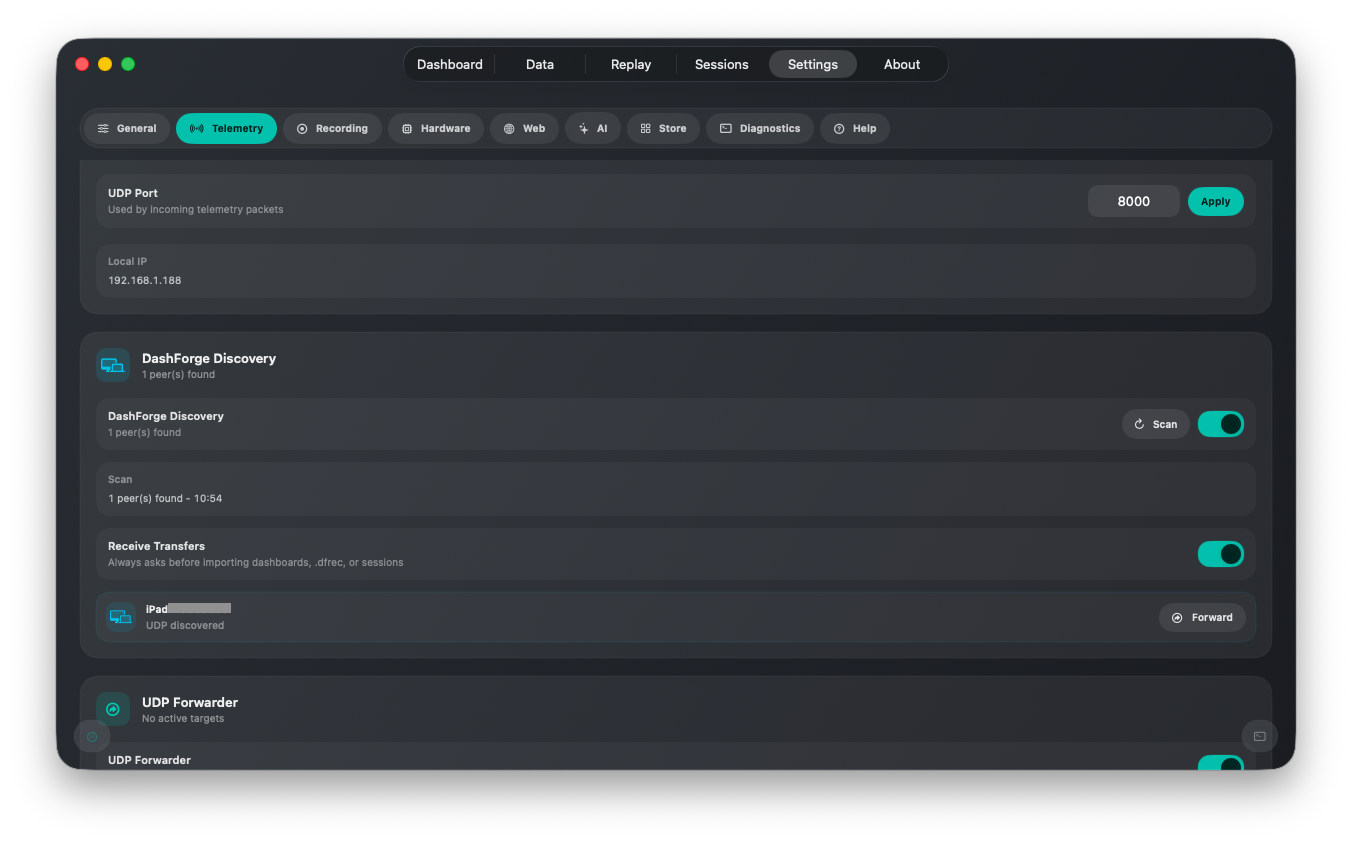Open Web settings section
Image resolution: width=1352 pixels, height=844 pixels.
click(524, 128)
